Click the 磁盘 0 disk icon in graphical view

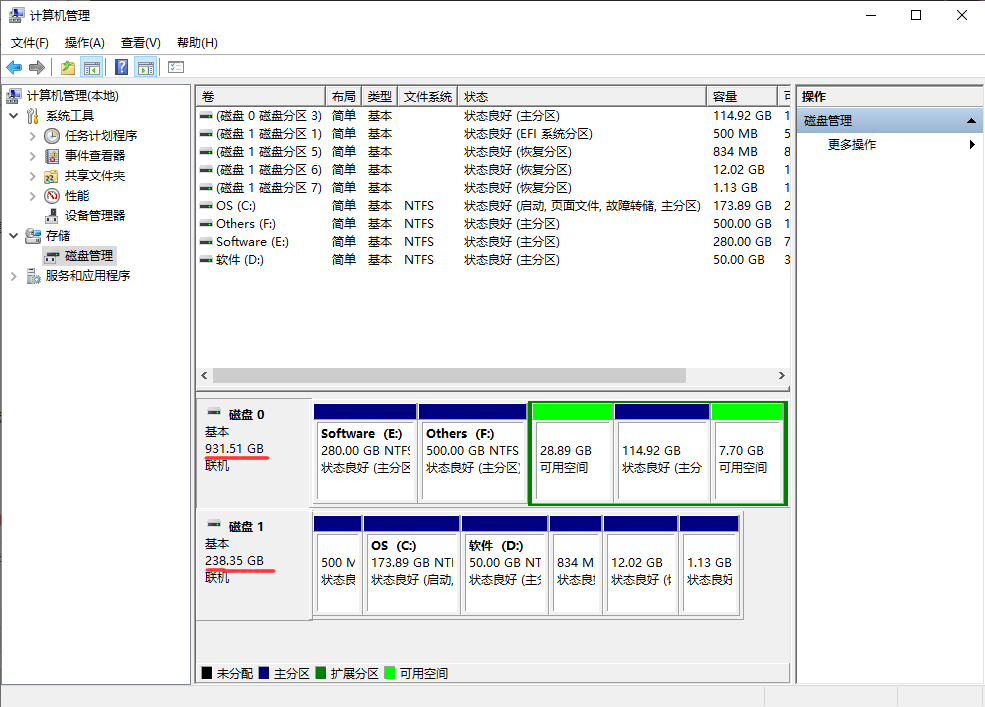pyautogui.click(x=214, y=412)
